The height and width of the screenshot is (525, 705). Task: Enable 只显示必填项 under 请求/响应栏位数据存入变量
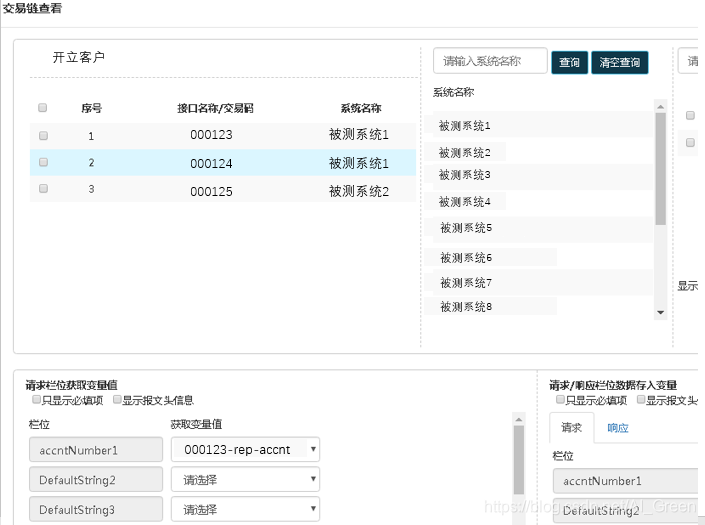[560, 399]
